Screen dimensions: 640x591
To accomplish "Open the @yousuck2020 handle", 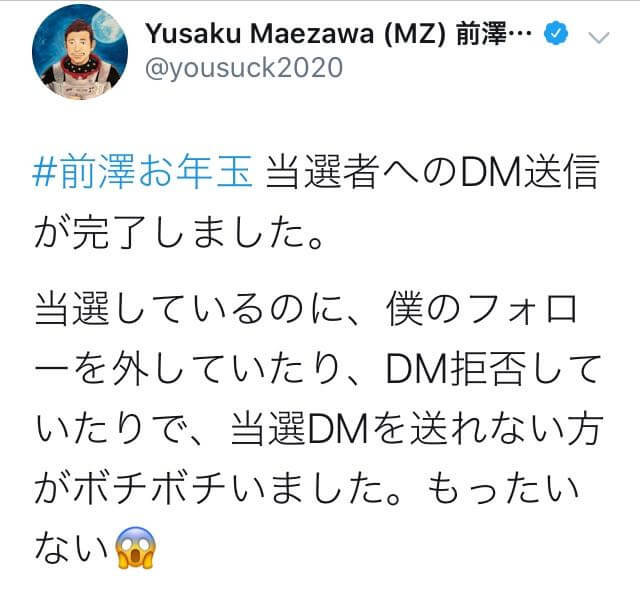I will point(244,68).
